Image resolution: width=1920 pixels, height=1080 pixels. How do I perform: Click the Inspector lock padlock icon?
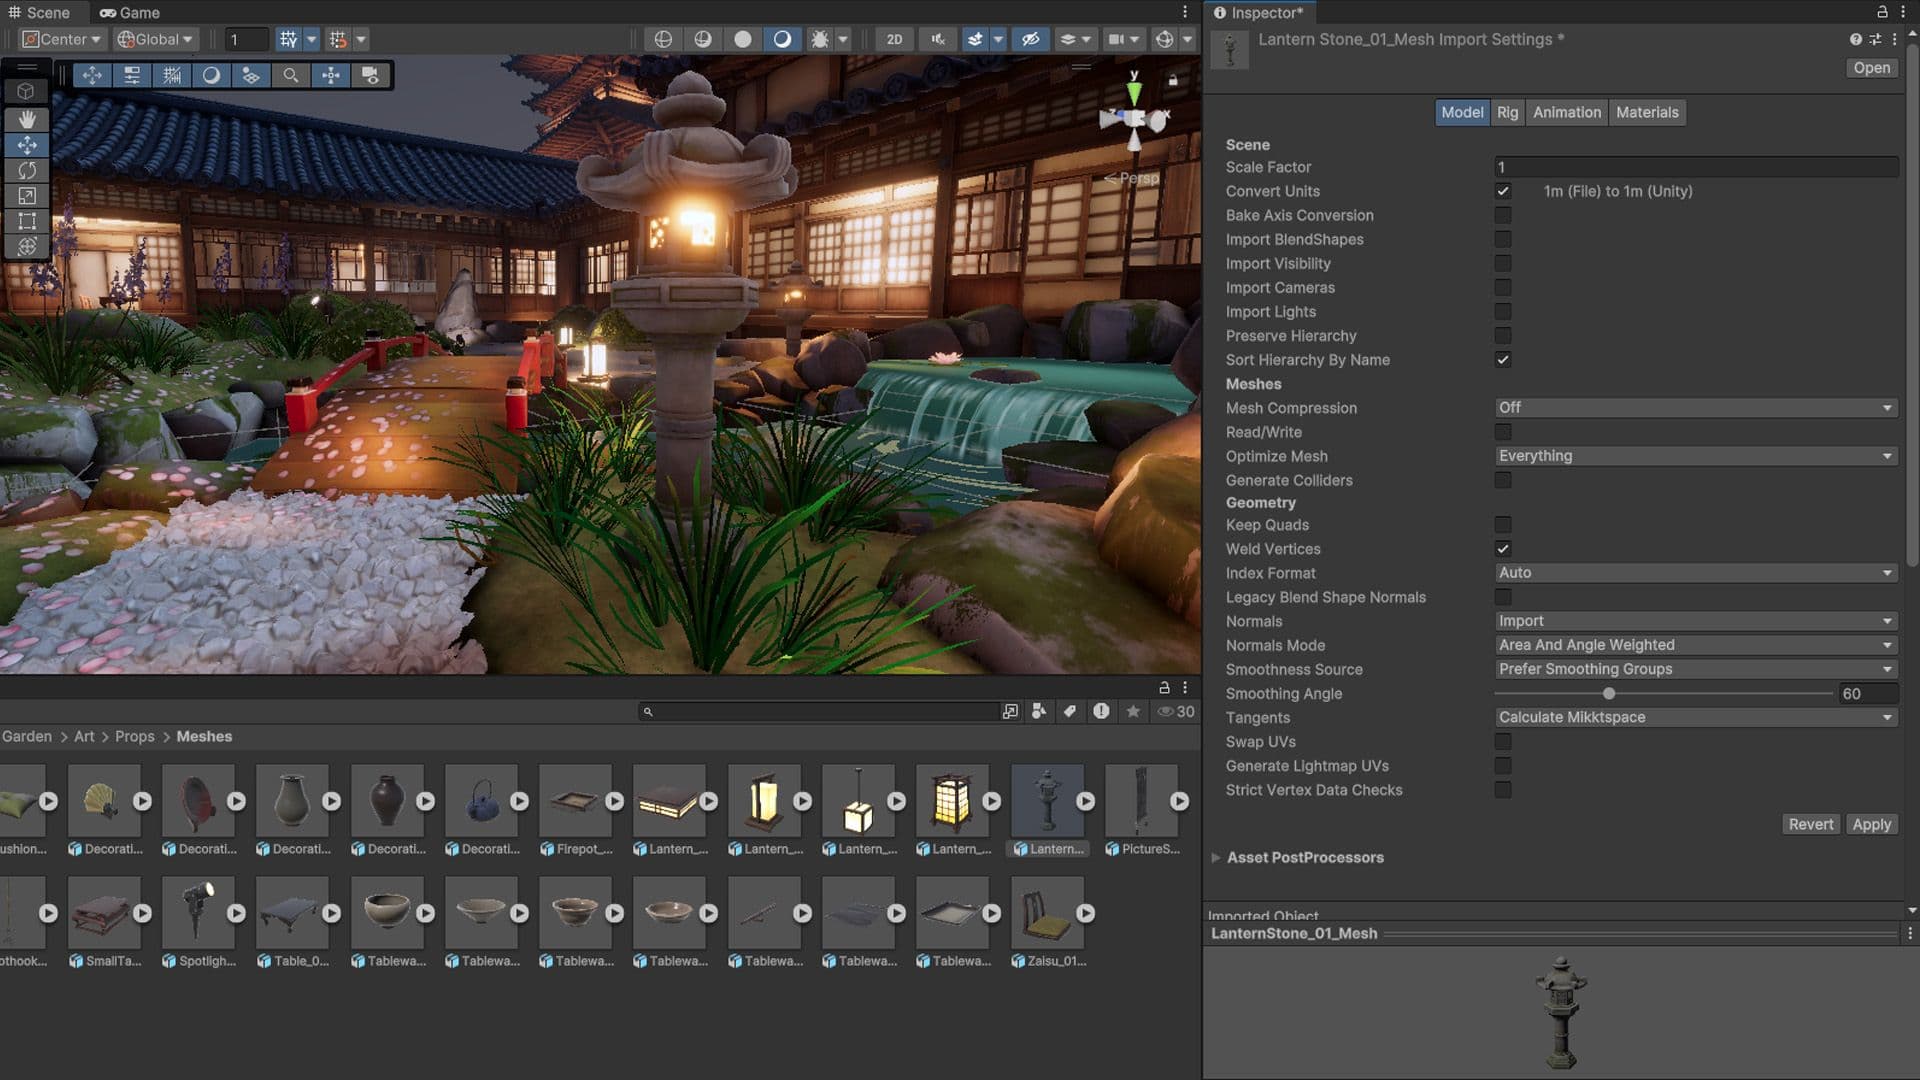click(x=1881, y=12)
